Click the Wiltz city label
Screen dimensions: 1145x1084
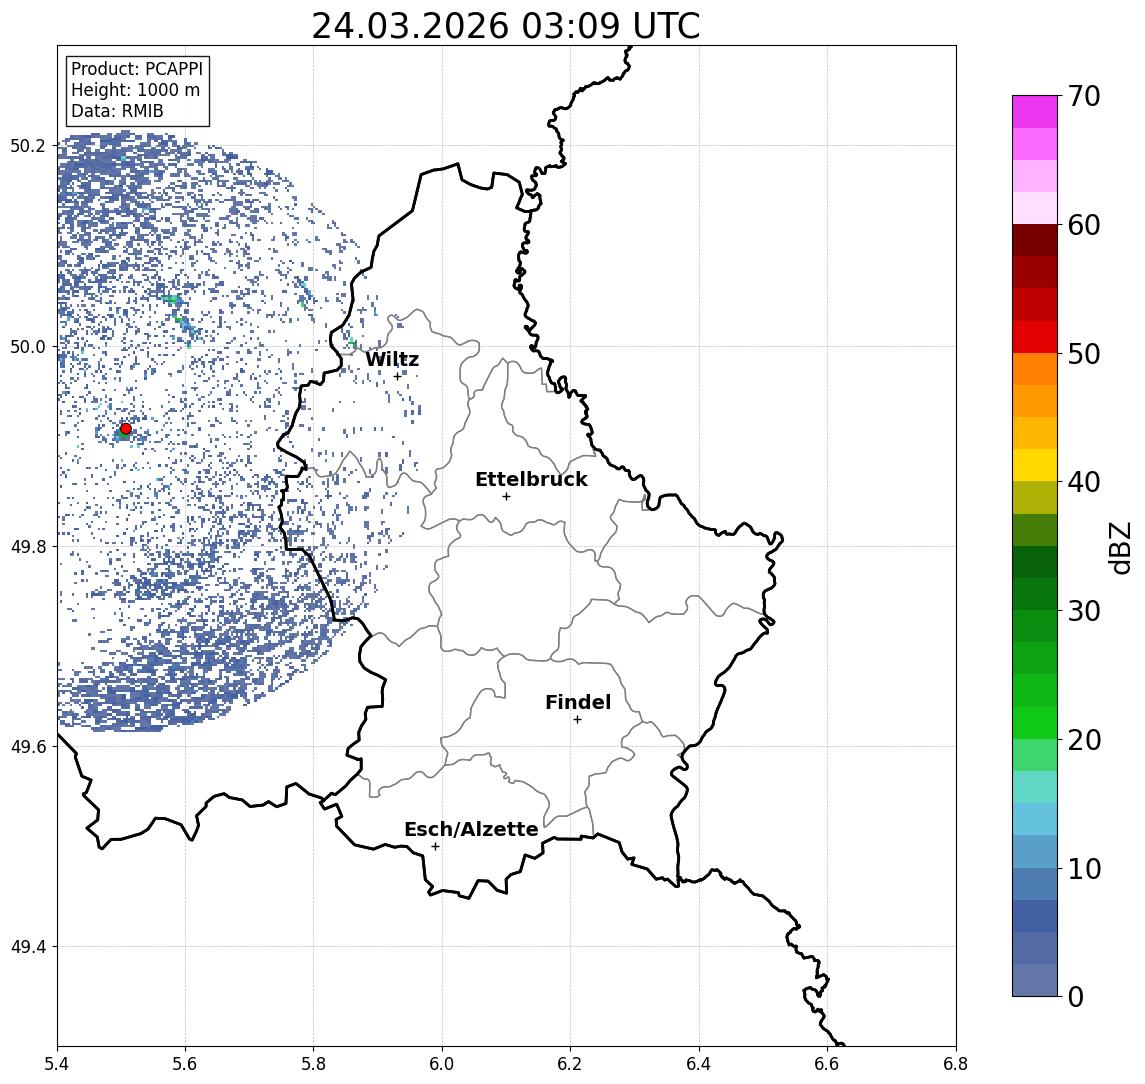pos(392,359)
